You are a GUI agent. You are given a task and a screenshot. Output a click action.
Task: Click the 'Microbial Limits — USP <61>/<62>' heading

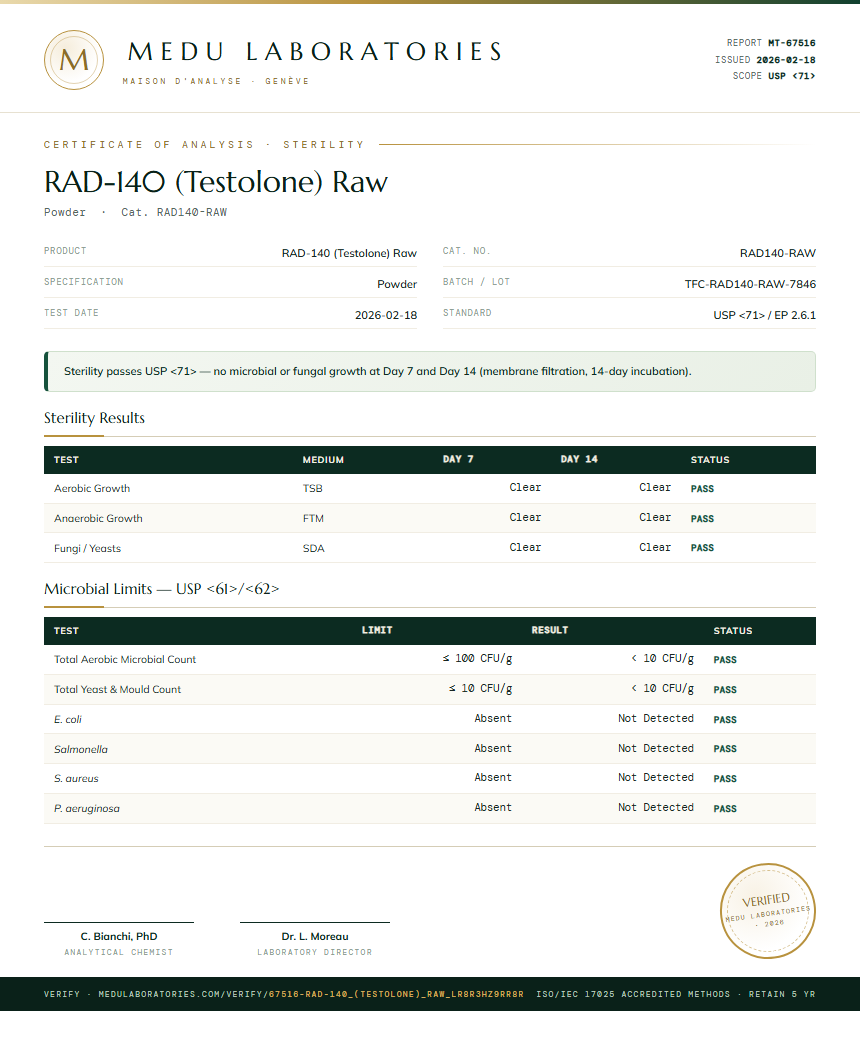[161, 589]
